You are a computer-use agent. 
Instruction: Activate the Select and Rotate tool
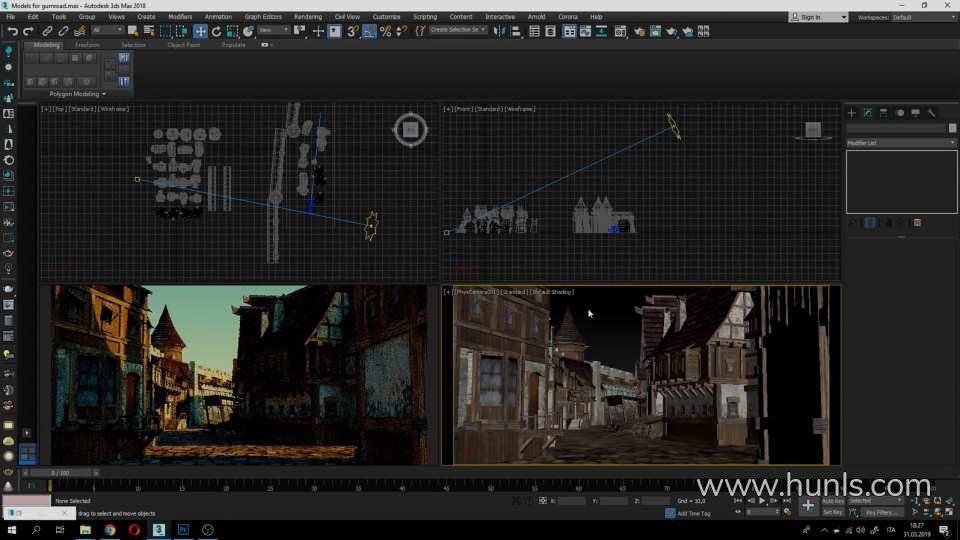coord(216,31)
